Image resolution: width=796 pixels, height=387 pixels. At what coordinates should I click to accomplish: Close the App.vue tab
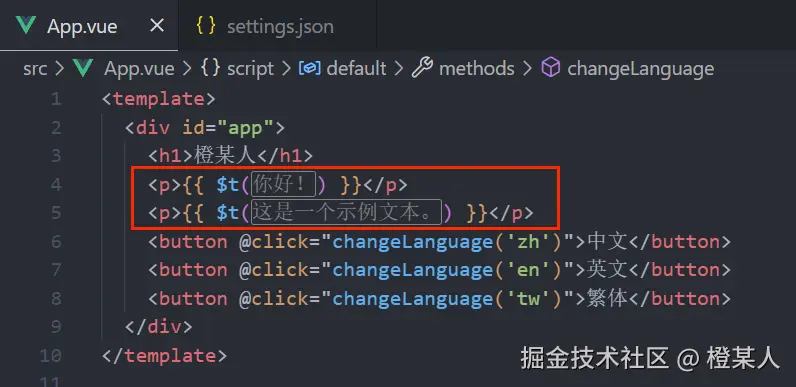(x=157, y=25)
